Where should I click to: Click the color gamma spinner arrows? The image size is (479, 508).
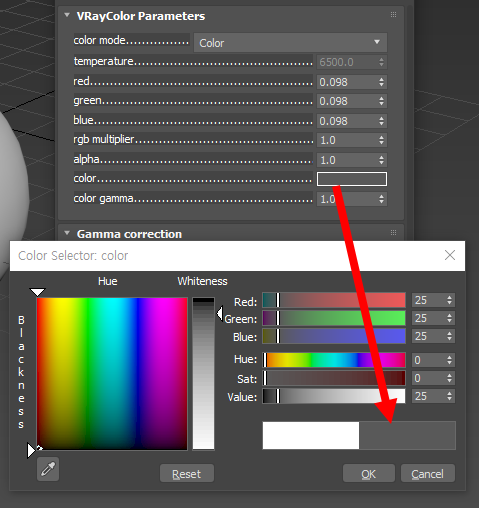click(x=381, y=199)
